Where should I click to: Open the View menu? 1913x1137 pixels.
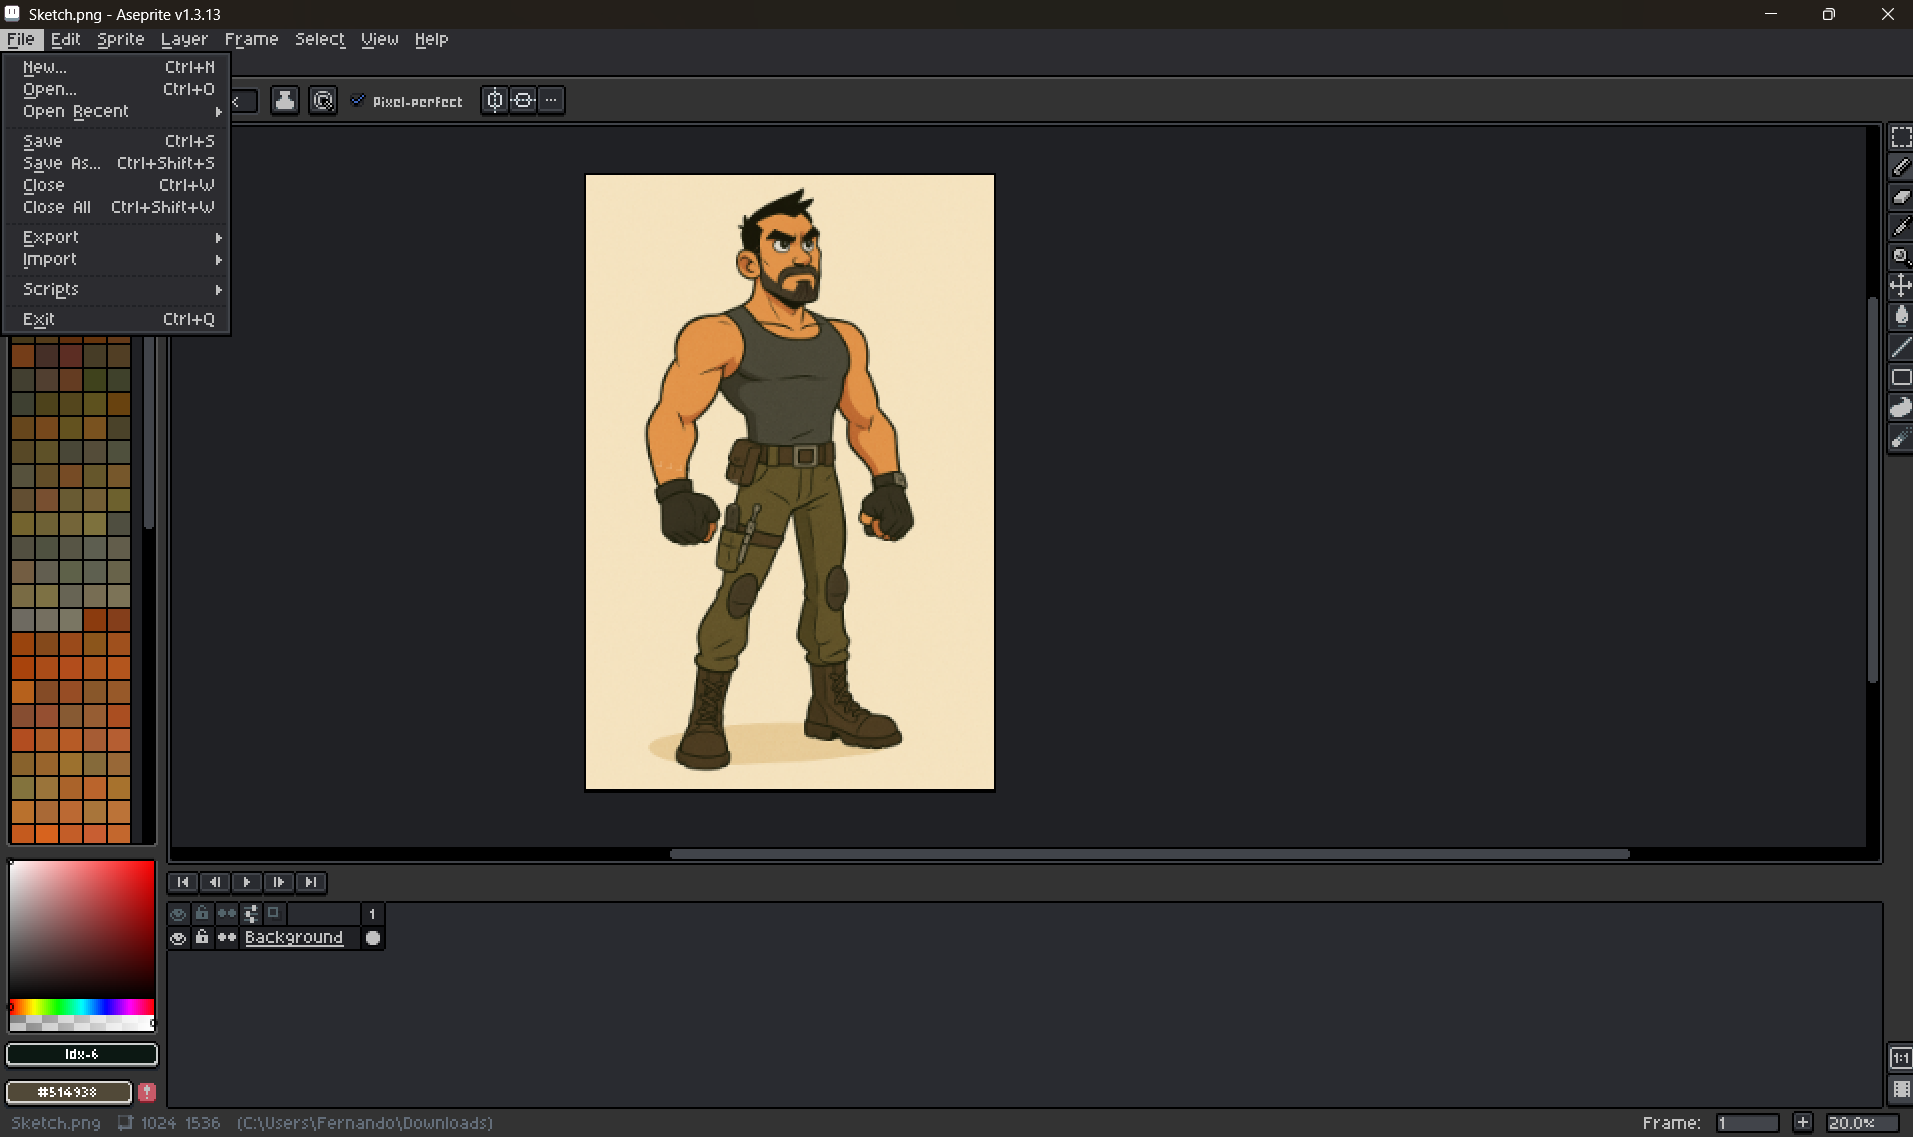(x=380, y=39)
